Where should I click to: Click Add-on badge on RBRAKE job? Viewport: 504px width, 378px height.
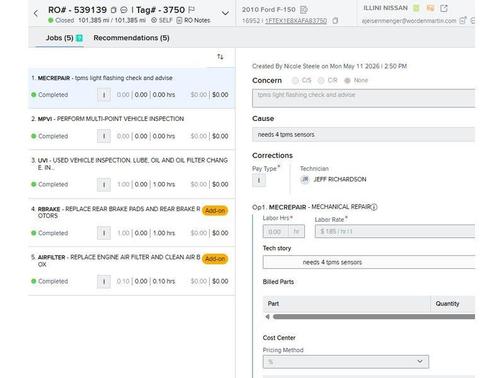(x=215, y=210)
